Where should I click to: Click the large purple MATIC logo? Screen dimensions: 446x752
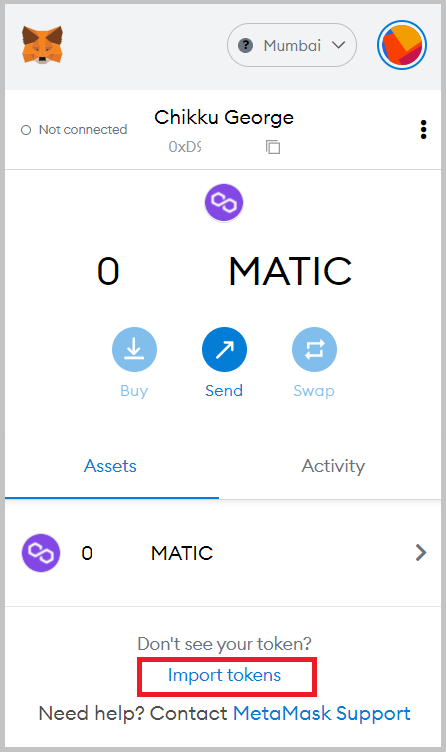[x=224, y=202]
